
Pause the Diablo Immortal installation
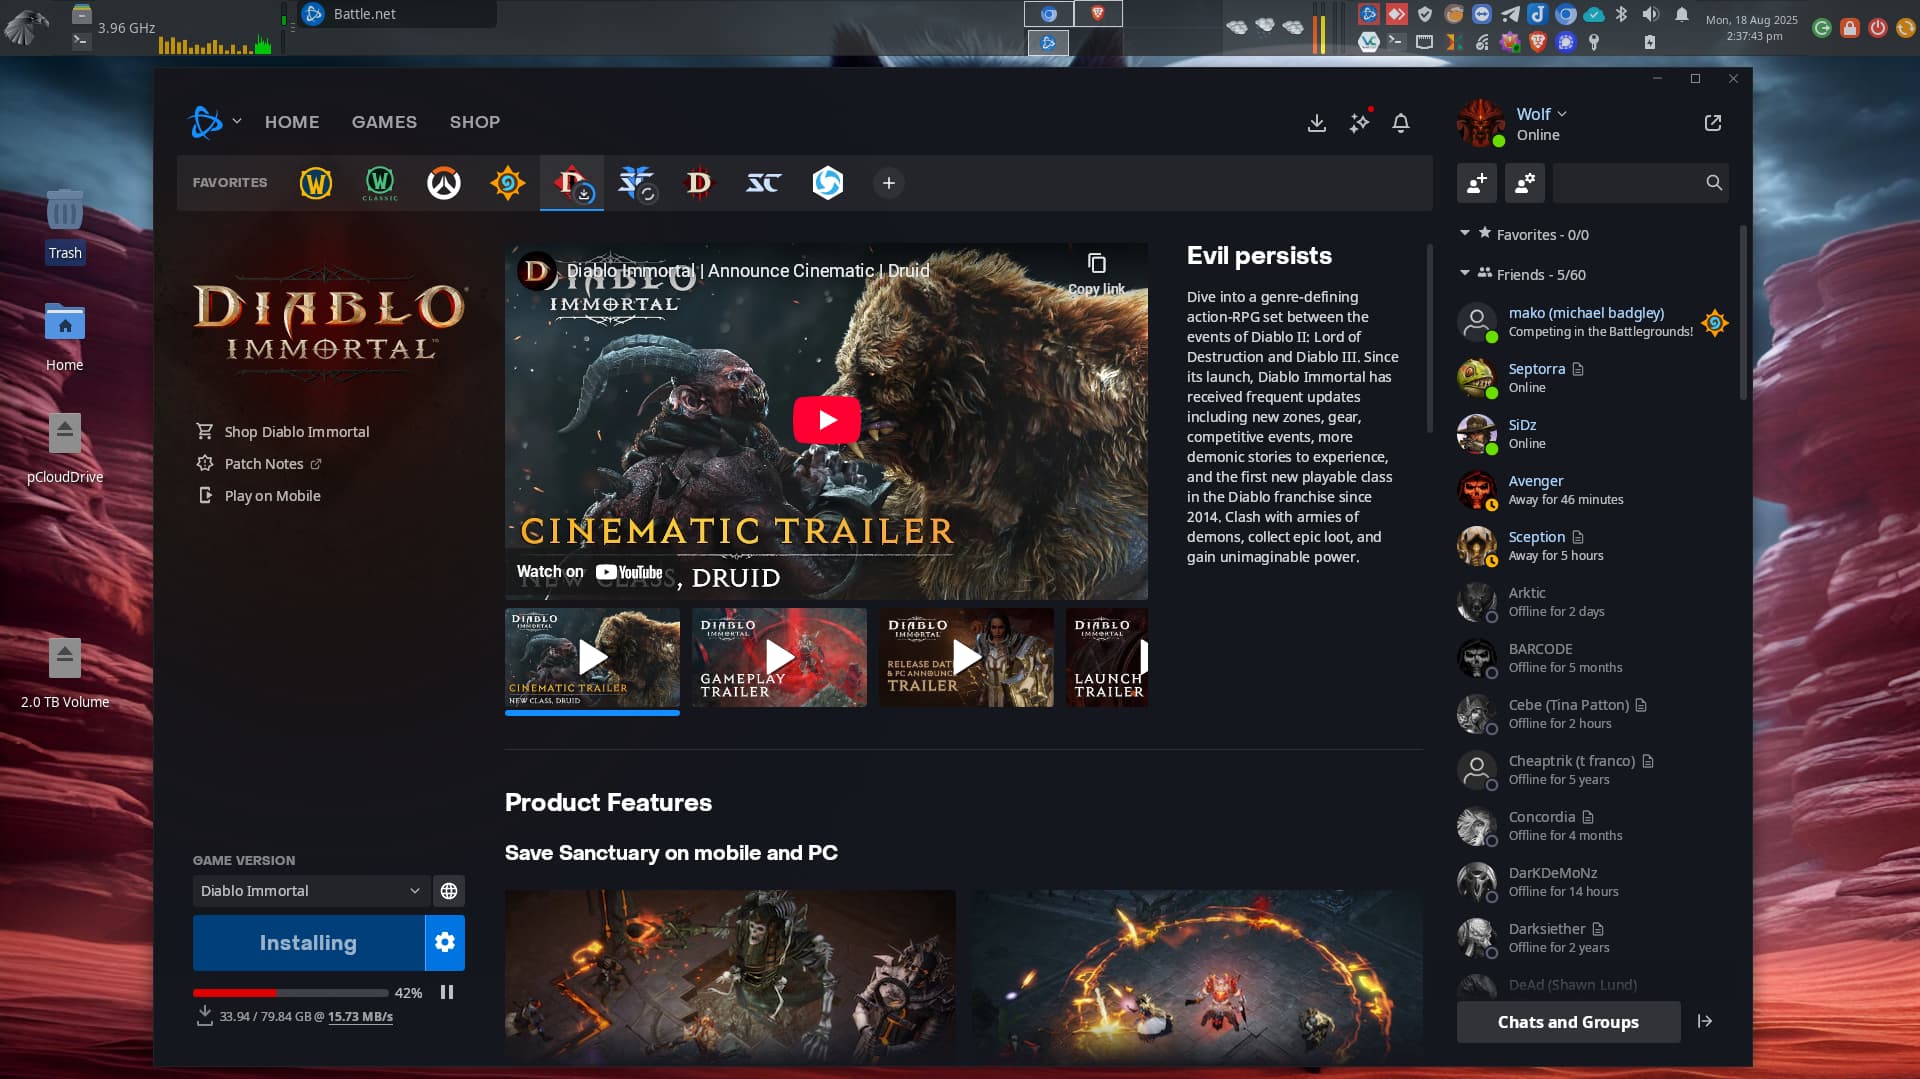[447, 992]
